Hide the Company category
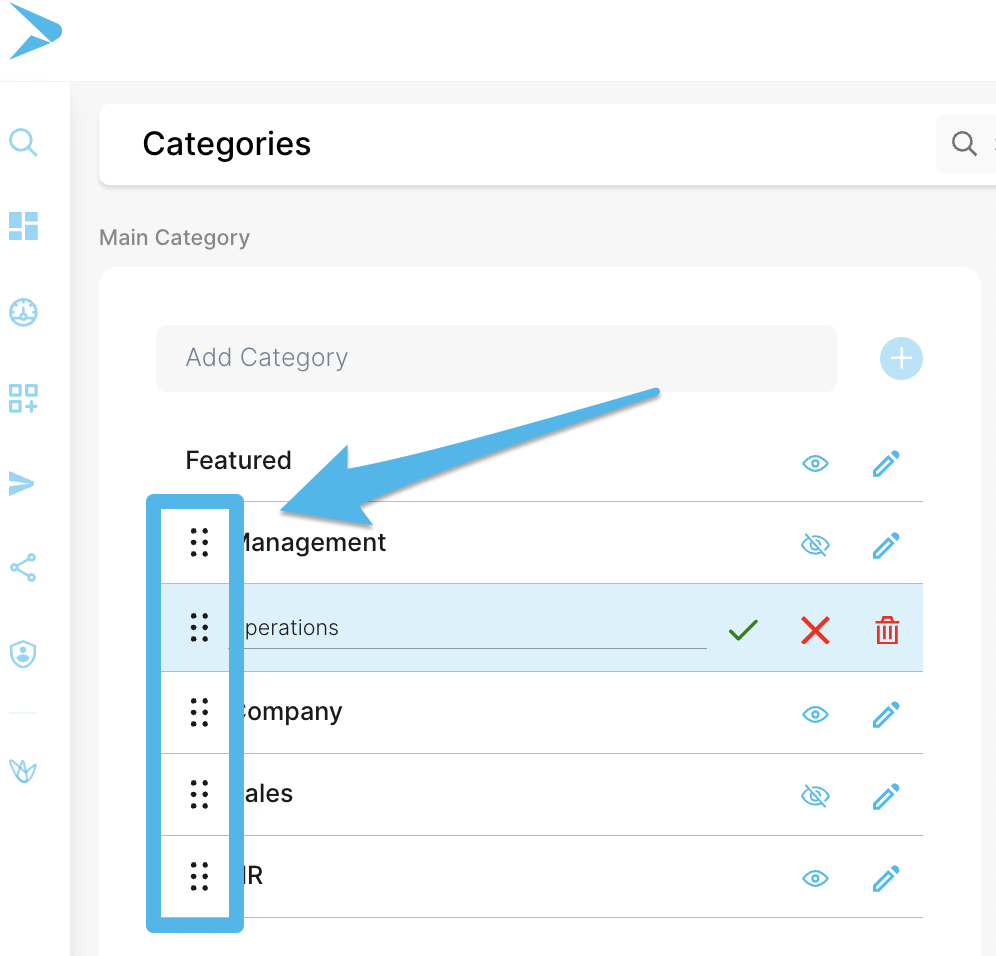This screenshot has width=996, height=956. tap(816, 714)
